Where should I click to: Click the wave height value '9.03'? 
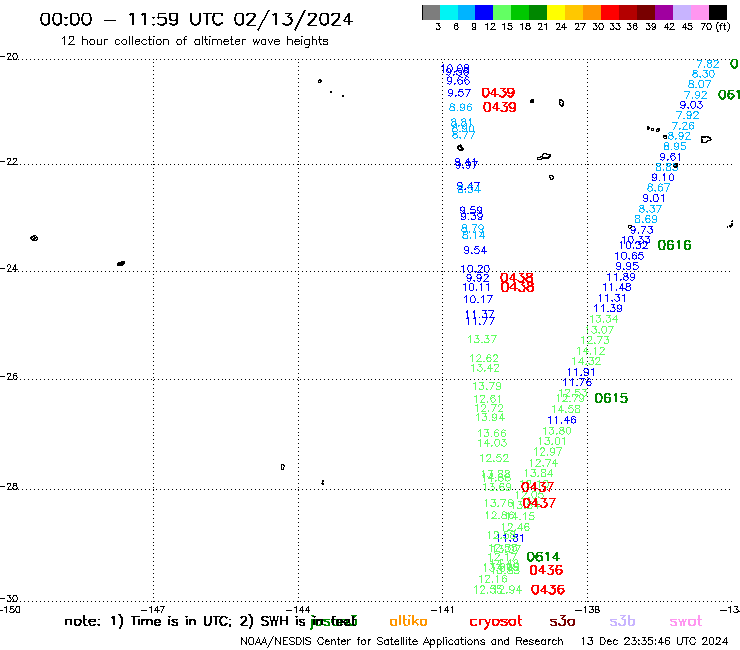(x=691, y=105)
